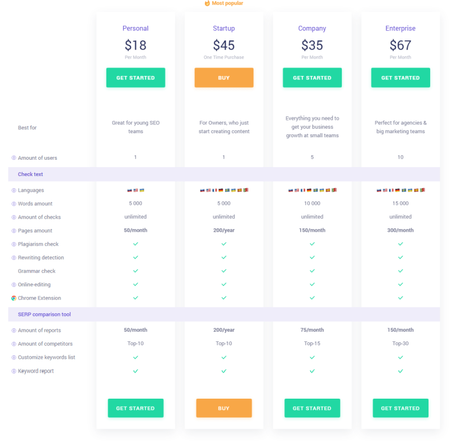
Task: Click the language flags in the Enterprise column
Action: click(x=401, y=190)
